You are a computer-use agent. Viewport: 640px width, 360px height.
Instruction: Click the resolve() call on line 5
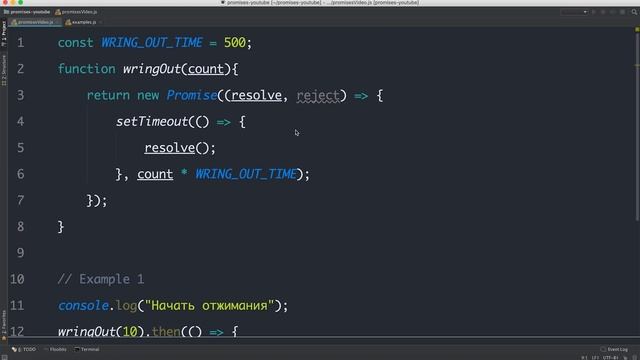tap(180, 148)
